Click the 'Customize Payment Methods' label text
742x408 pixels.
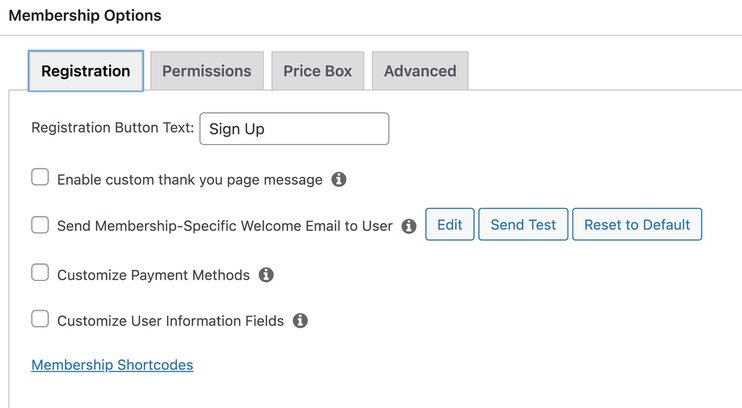(x=153, y=275)
